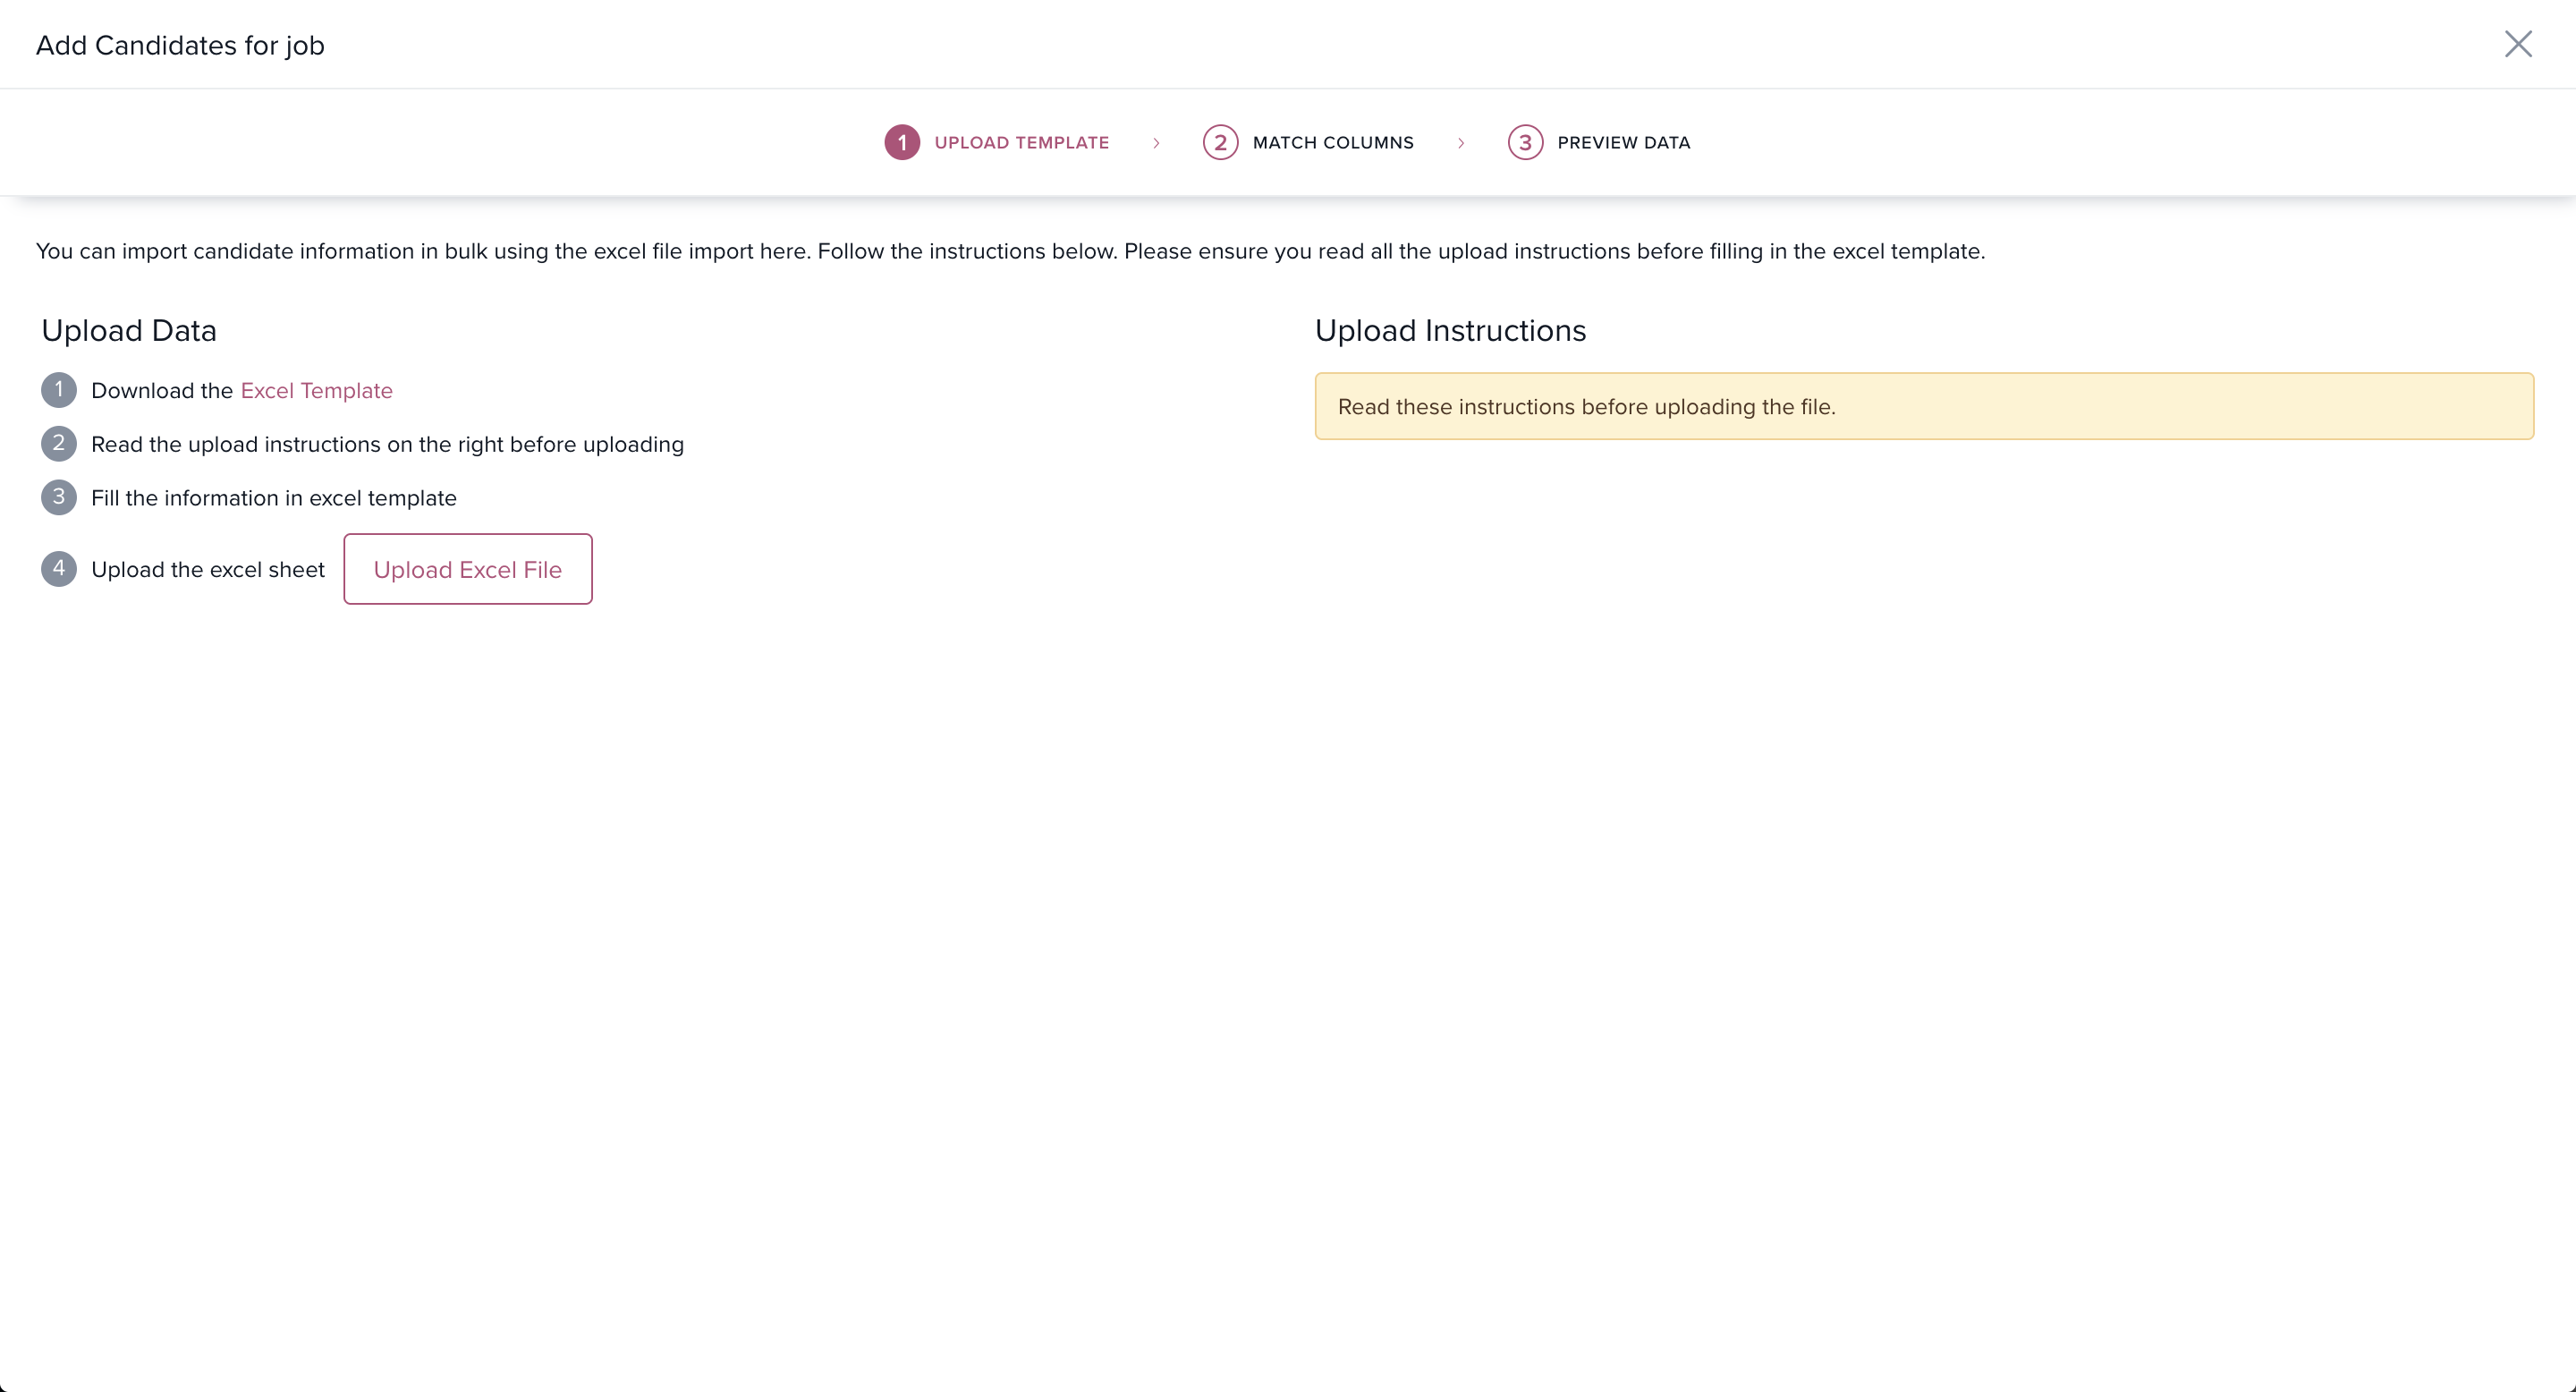This screenshot has width=2576, height=1392.
Task: Click the 'Add Candidates for job' title
Action: pyautogui.click(x=180, y=45)
